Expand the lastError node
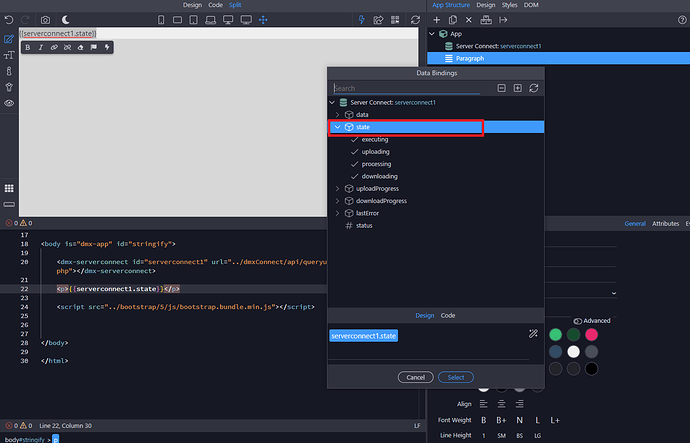Image resolution: width=690 pixels, height=443 pixels. (338, 213)
